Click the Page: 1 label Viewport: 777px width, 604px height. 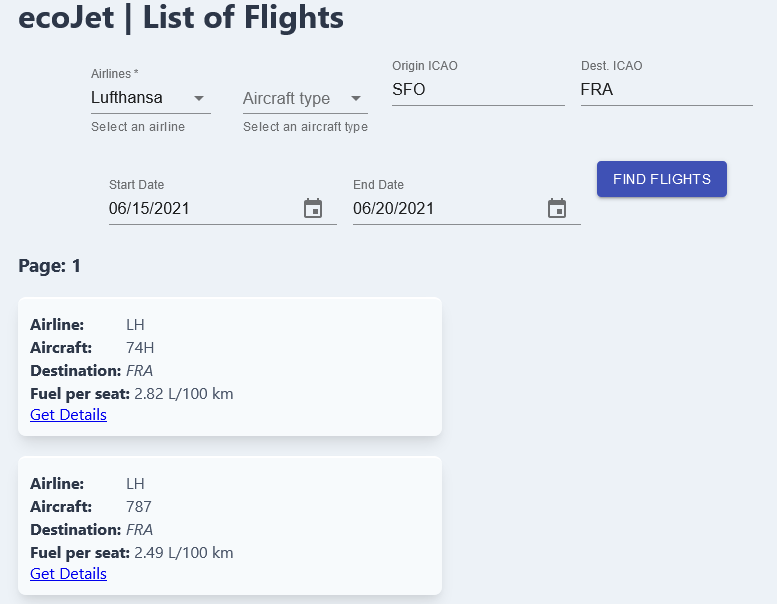point(50,266)
